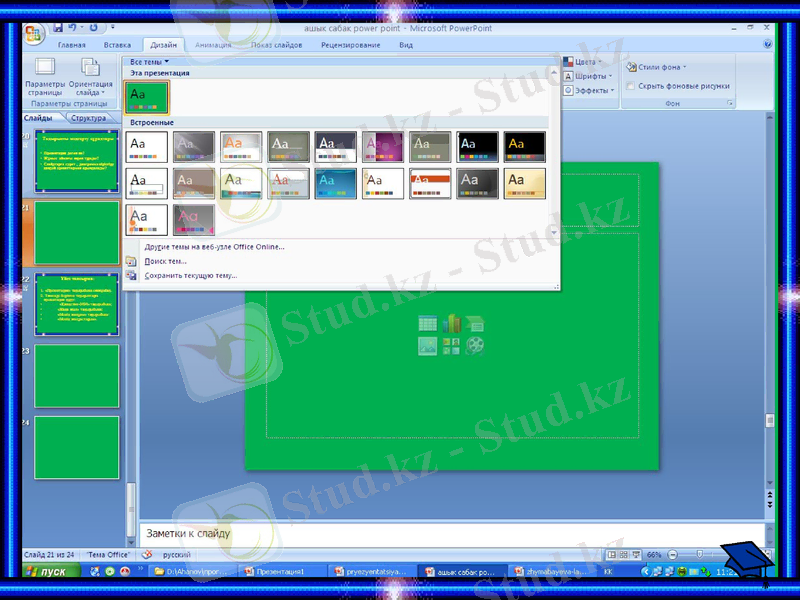Viewport: 800px width, 600px height.
Task: Open the Структура tab in left pane
Action: tap(88, 116)
